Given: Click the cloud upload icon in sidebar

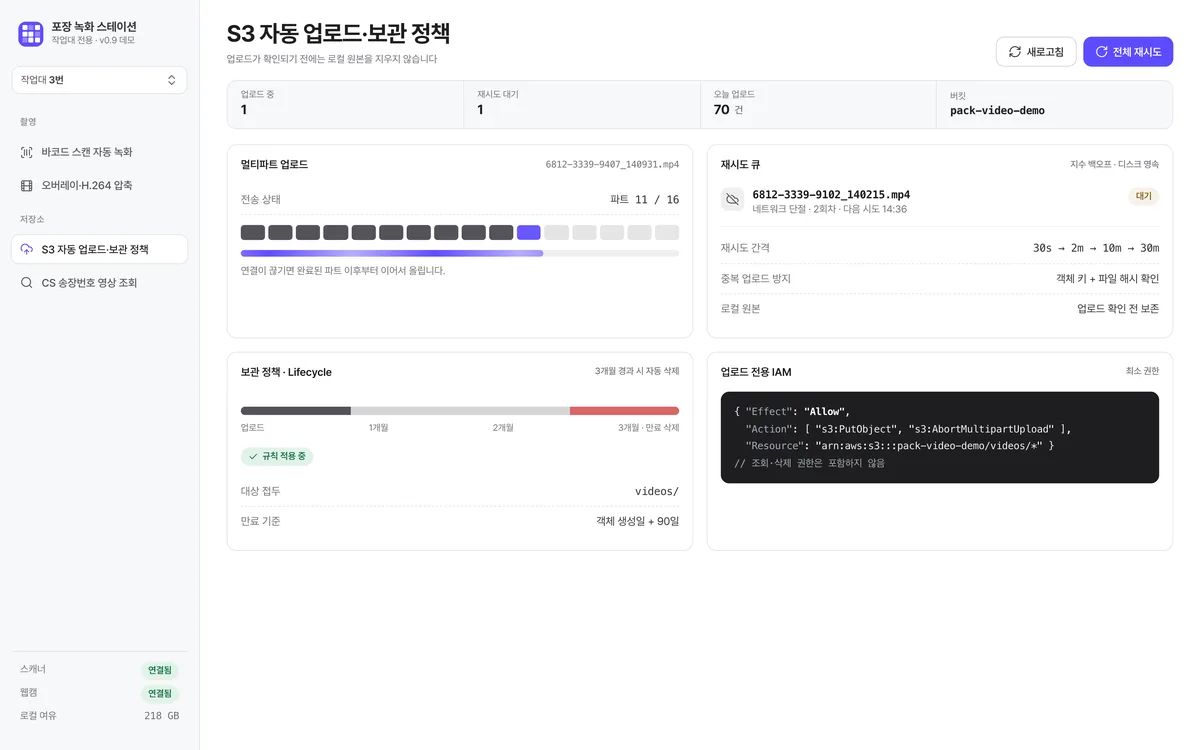Looking at the screenshot, I should click(x=27, y=249).
